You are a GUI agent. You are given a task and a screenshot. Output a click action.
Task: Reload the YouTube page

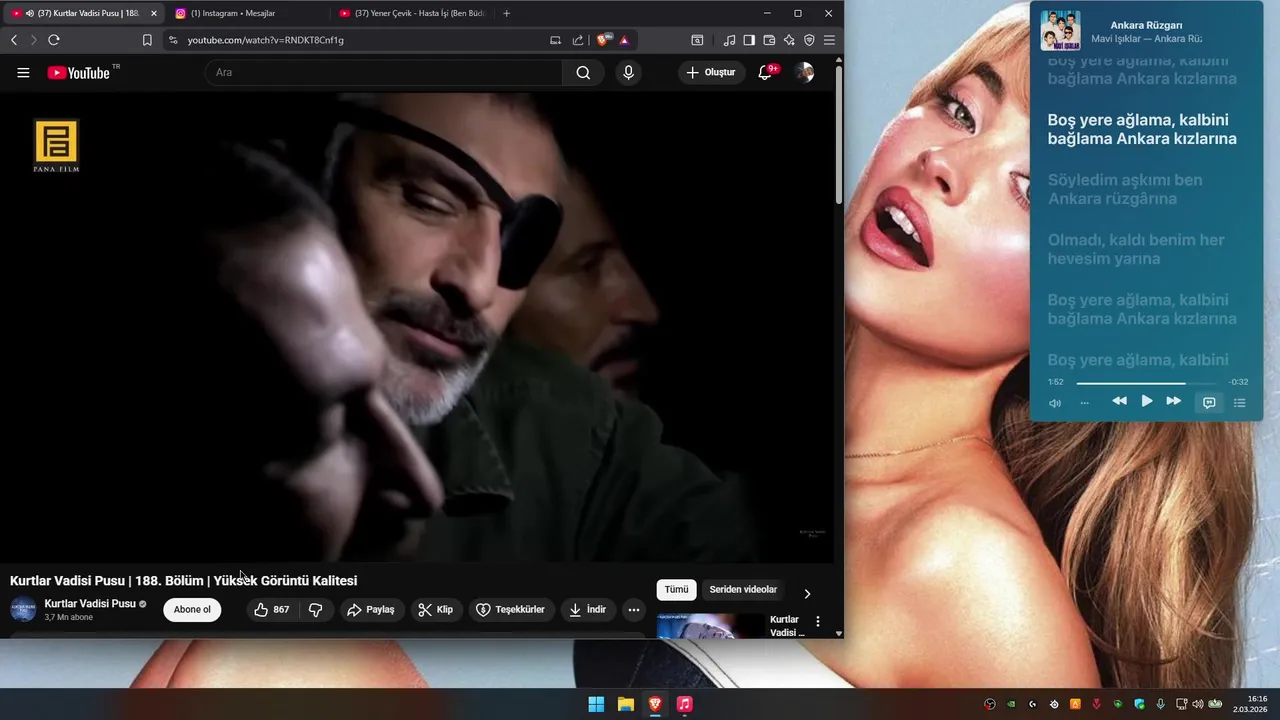click(x=53, y=40)
